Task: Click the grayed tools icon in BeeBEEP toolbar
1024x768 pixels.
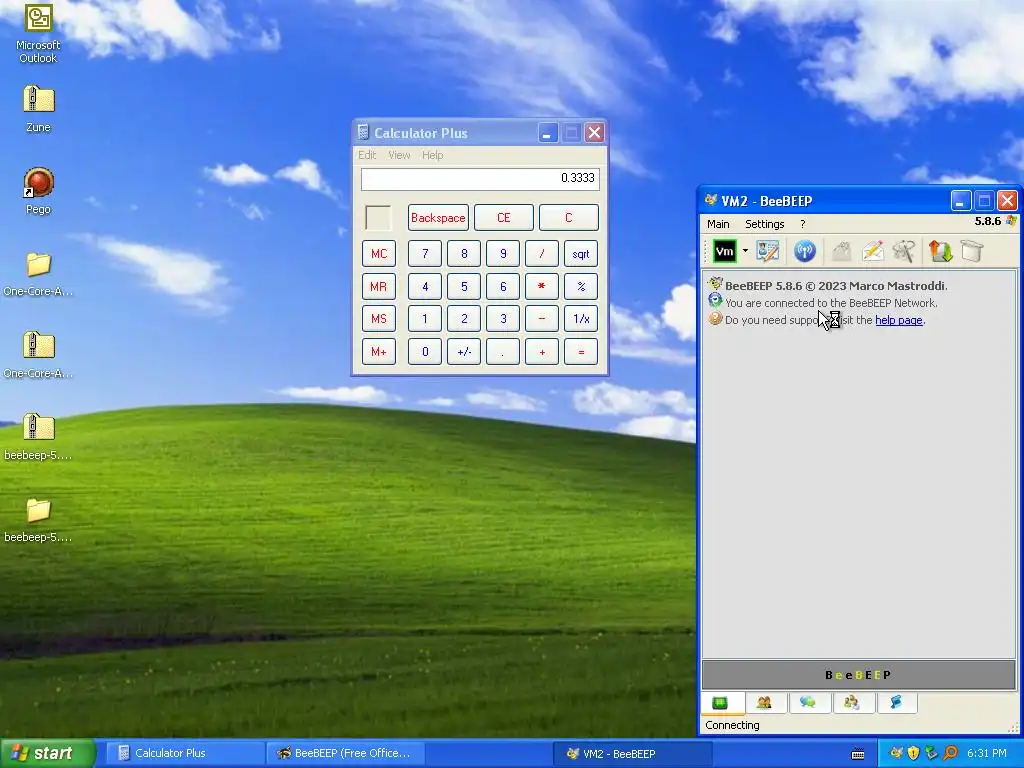Action: point(904,251)
